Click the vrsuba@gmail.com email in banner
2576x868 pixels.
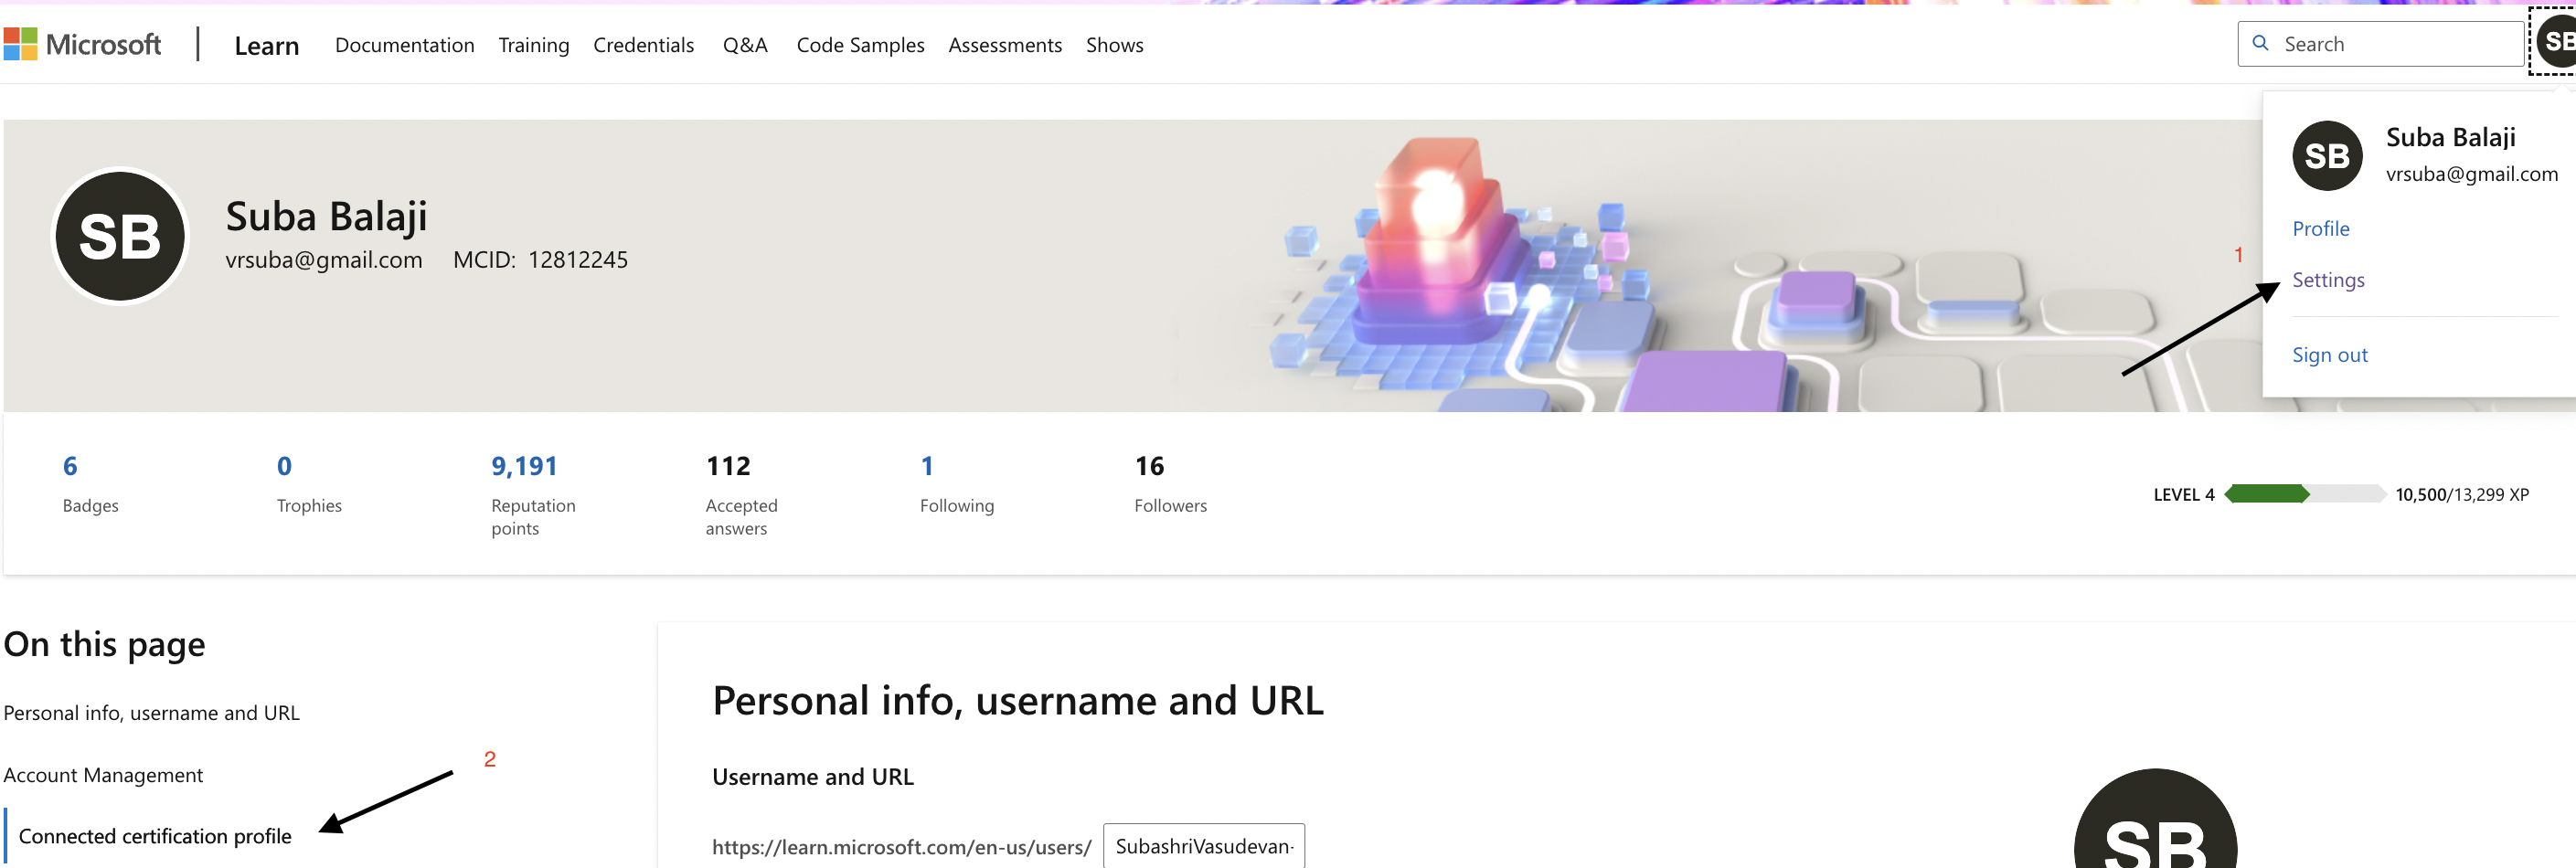324,260
